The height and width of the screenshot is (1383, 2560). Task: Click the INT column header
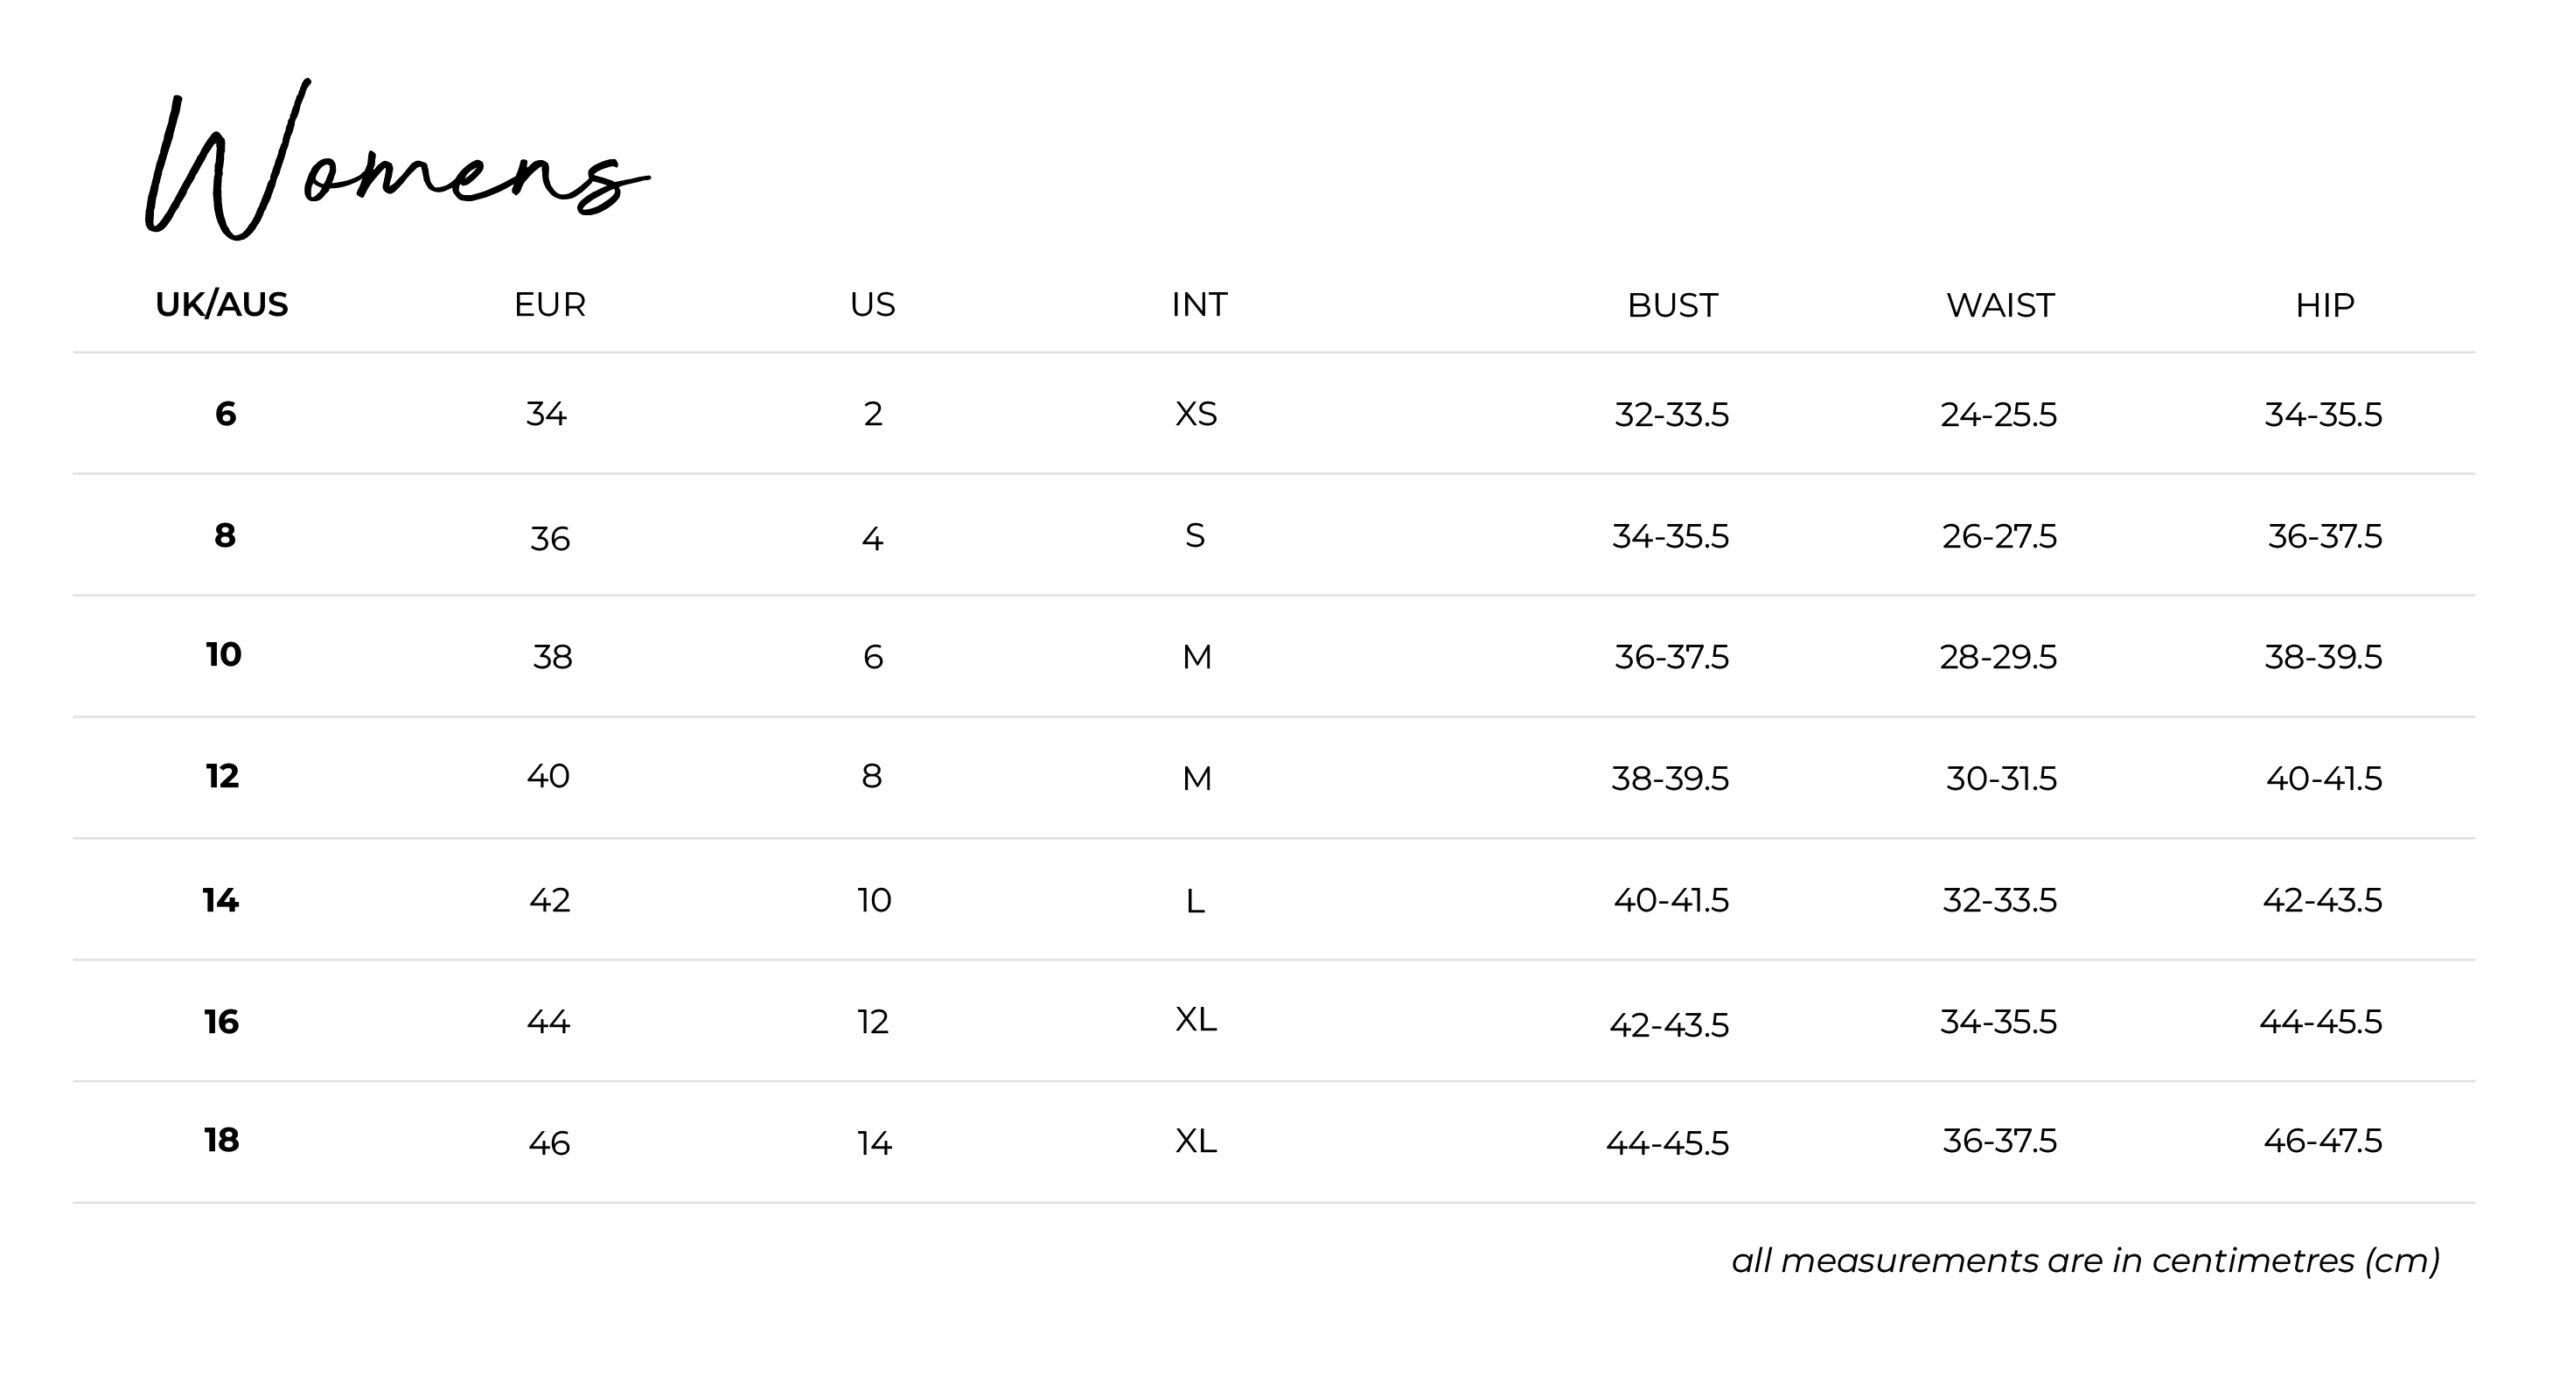tap(1198, 304)
